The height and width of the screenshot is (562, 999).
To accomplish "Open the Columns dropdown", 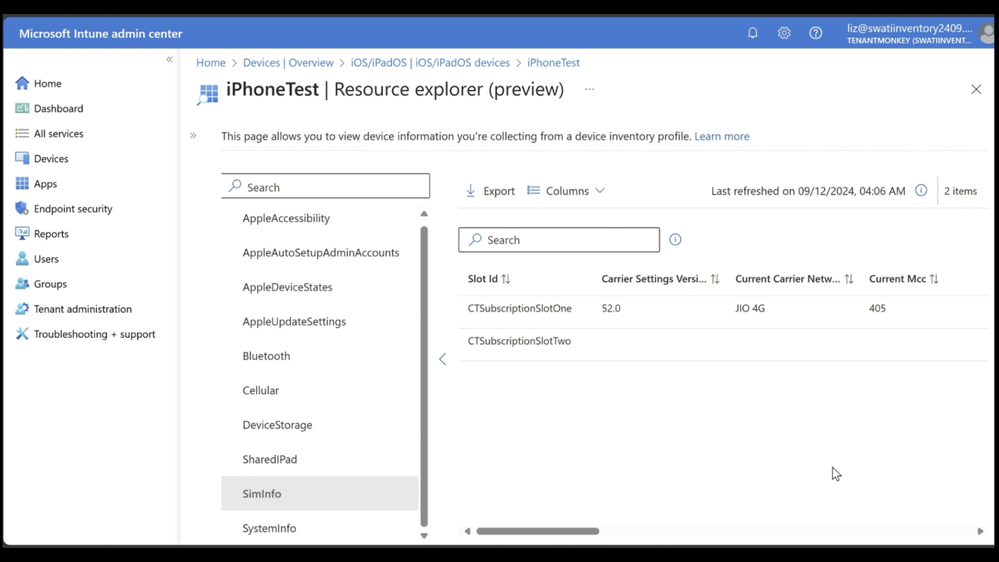I will (566, 191).
